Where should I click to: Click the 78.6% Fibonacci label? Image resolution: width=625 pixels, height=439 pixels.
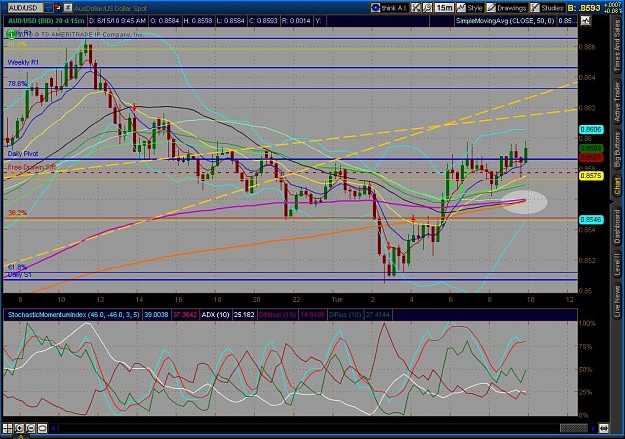[x=18, y=84]
